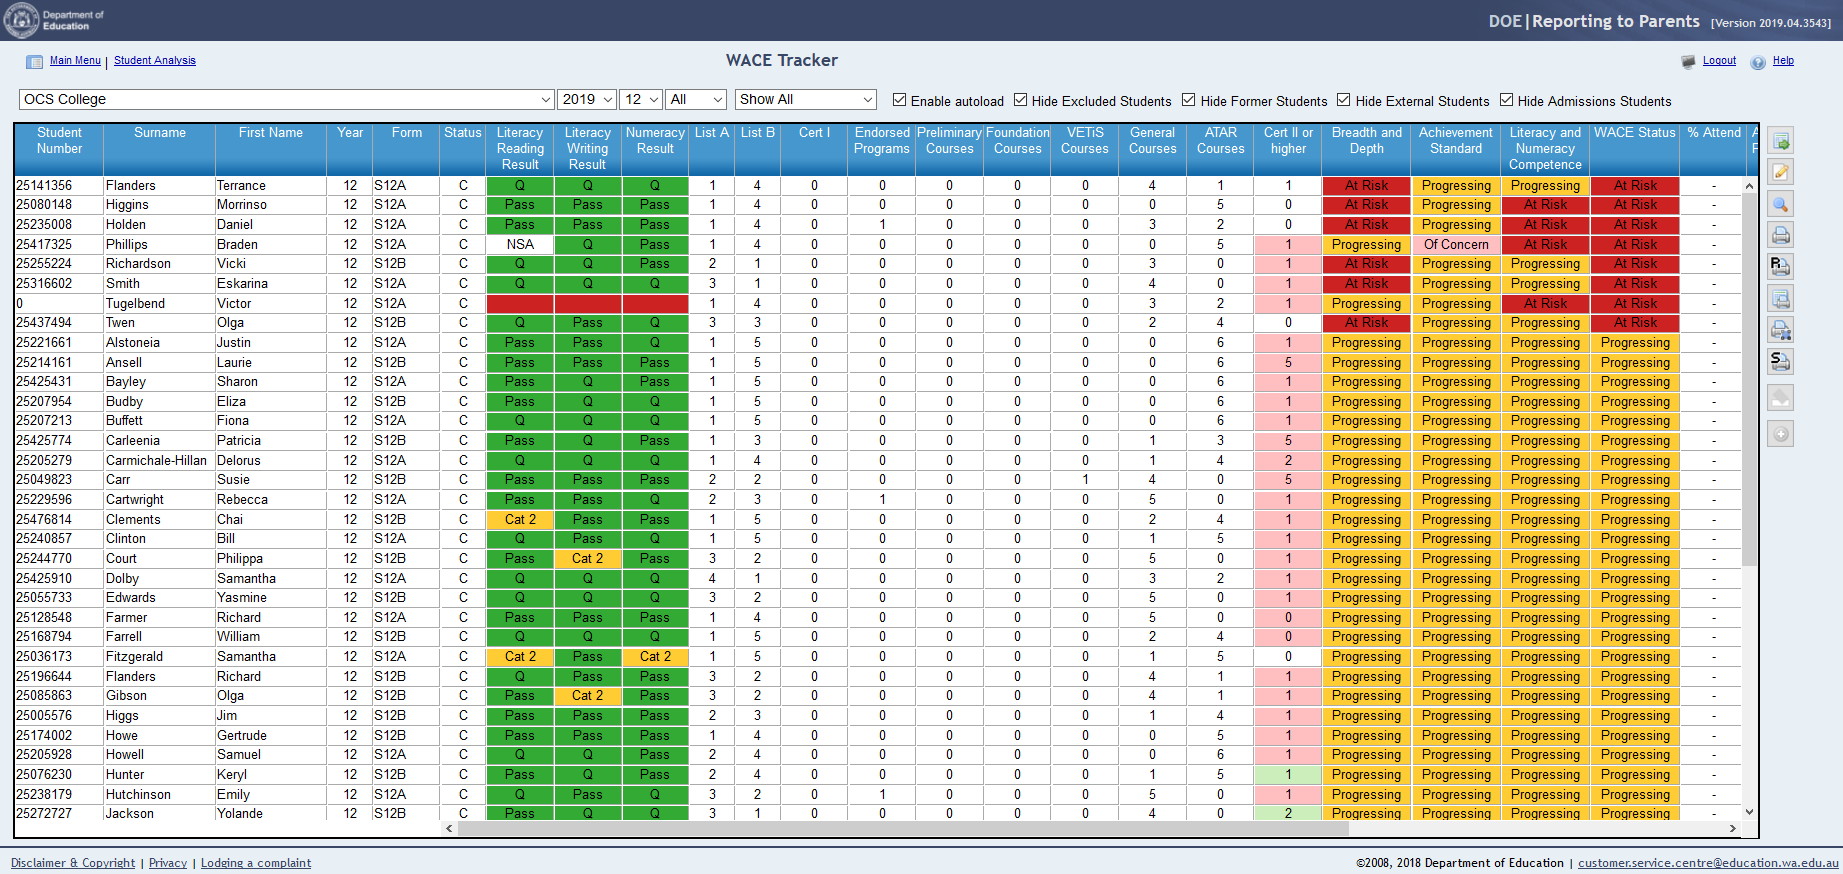1843x874 pixels.
Task: Click the plain printer icon in sidebar
Action: coord(1780,235)
